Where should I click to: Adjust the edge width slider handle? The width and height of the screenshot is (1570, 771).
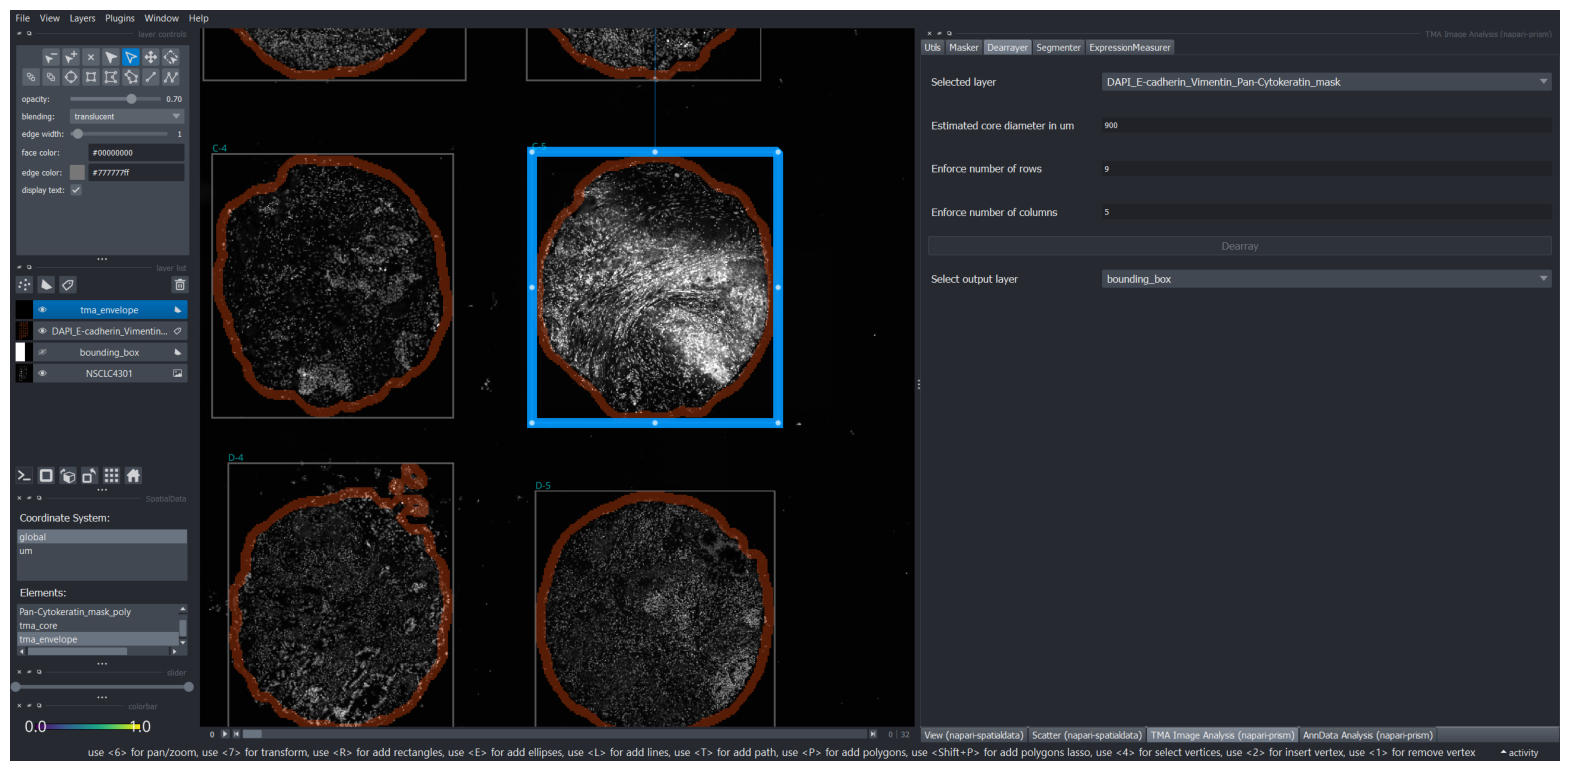(x=78, y=134)
